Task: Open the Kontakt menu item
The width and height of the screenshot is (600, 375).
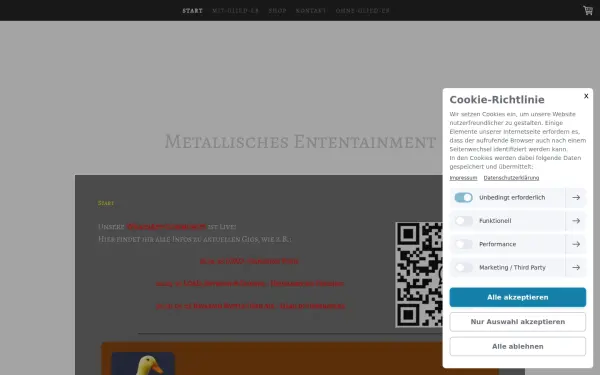Action: click(x=311, y=11)
